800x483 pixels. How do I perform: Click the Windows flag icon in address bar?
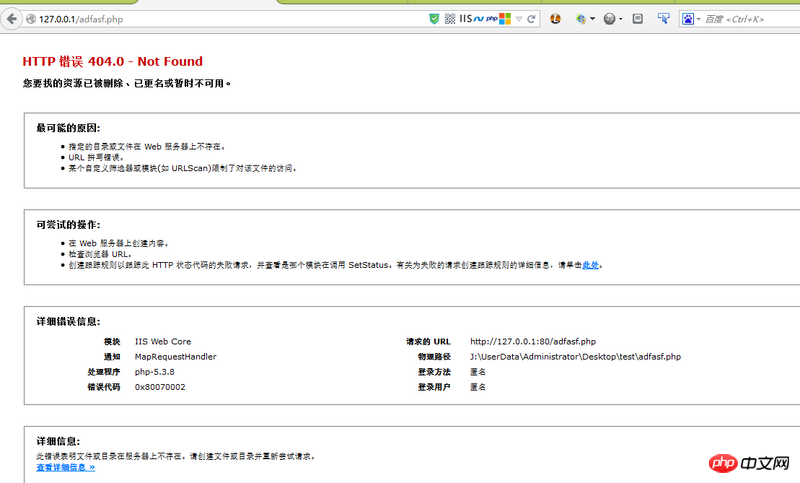(x=505, y=19)
